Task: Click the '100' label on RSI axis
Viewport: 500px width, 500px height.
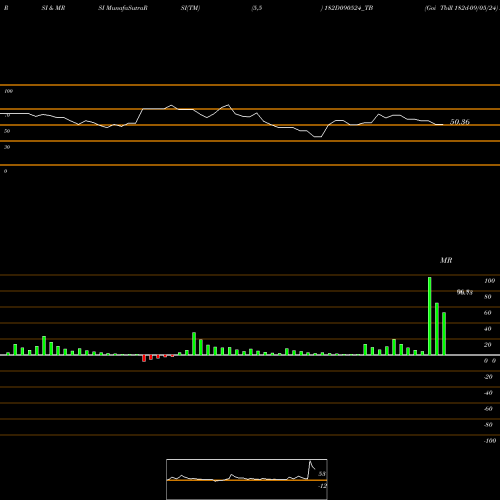Action: pyautogui.click(x=8, y=91)
